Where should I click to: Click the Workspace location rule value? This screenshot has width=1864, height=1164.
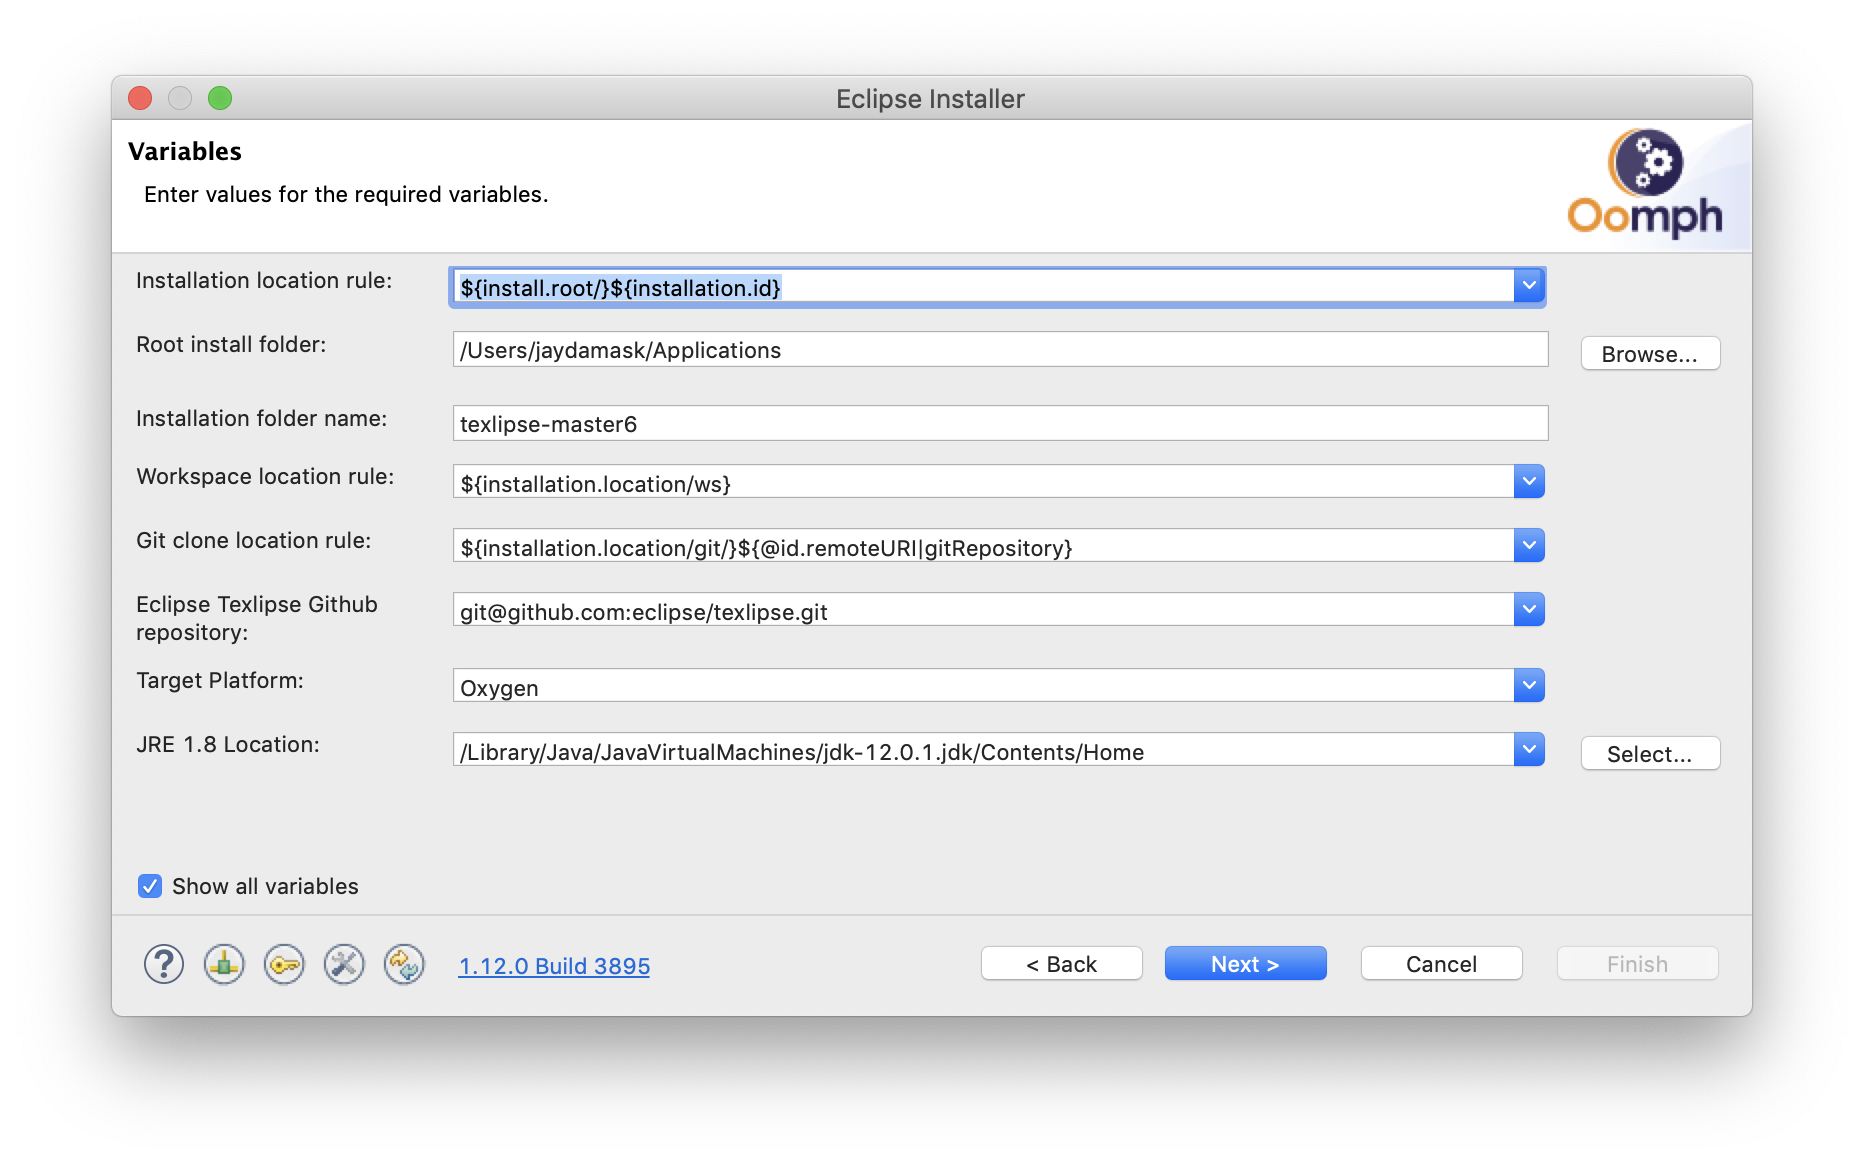click(984, 482)
